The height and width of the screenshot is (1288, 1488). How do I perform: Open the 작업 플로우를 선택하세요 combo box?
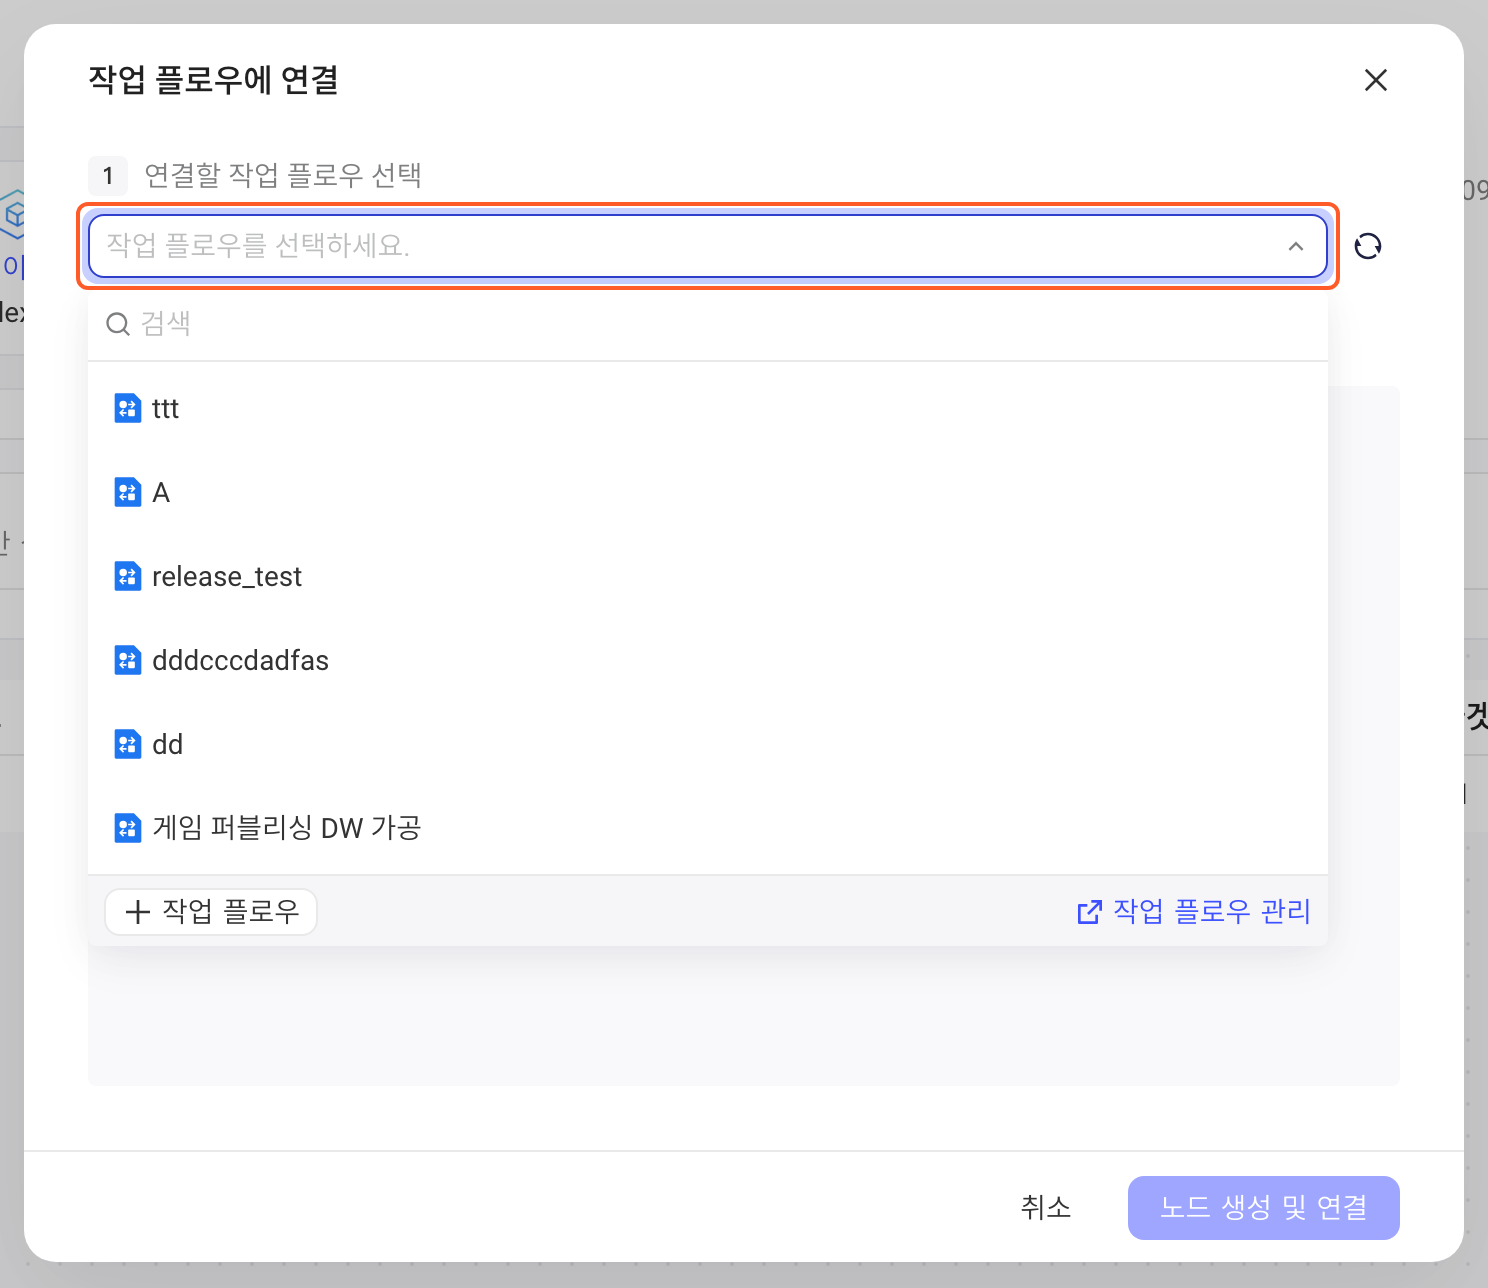708,246
